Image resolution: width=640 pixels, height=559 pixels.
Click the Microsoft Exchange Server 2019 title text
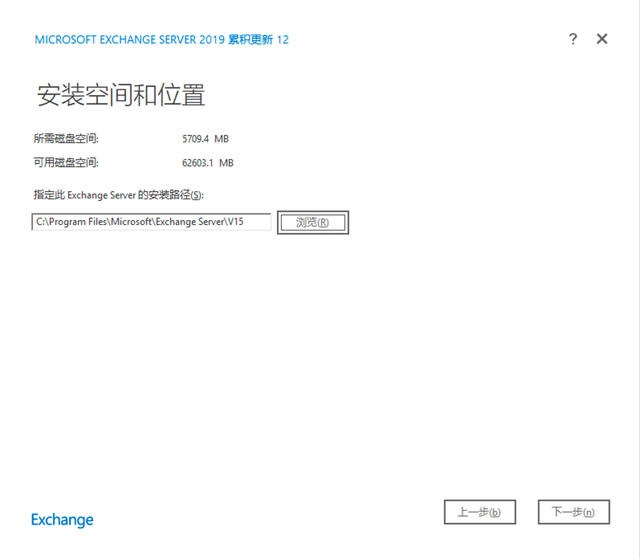[162, 40]
